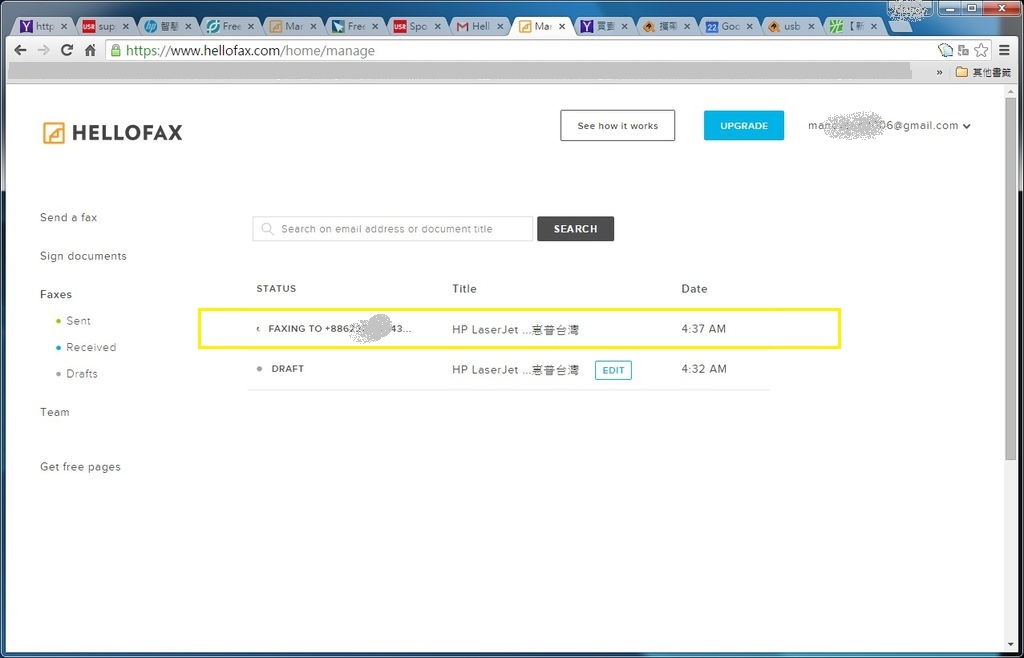
Task: Click the dark SEARCH button
Action: click(x=575, y=228)
